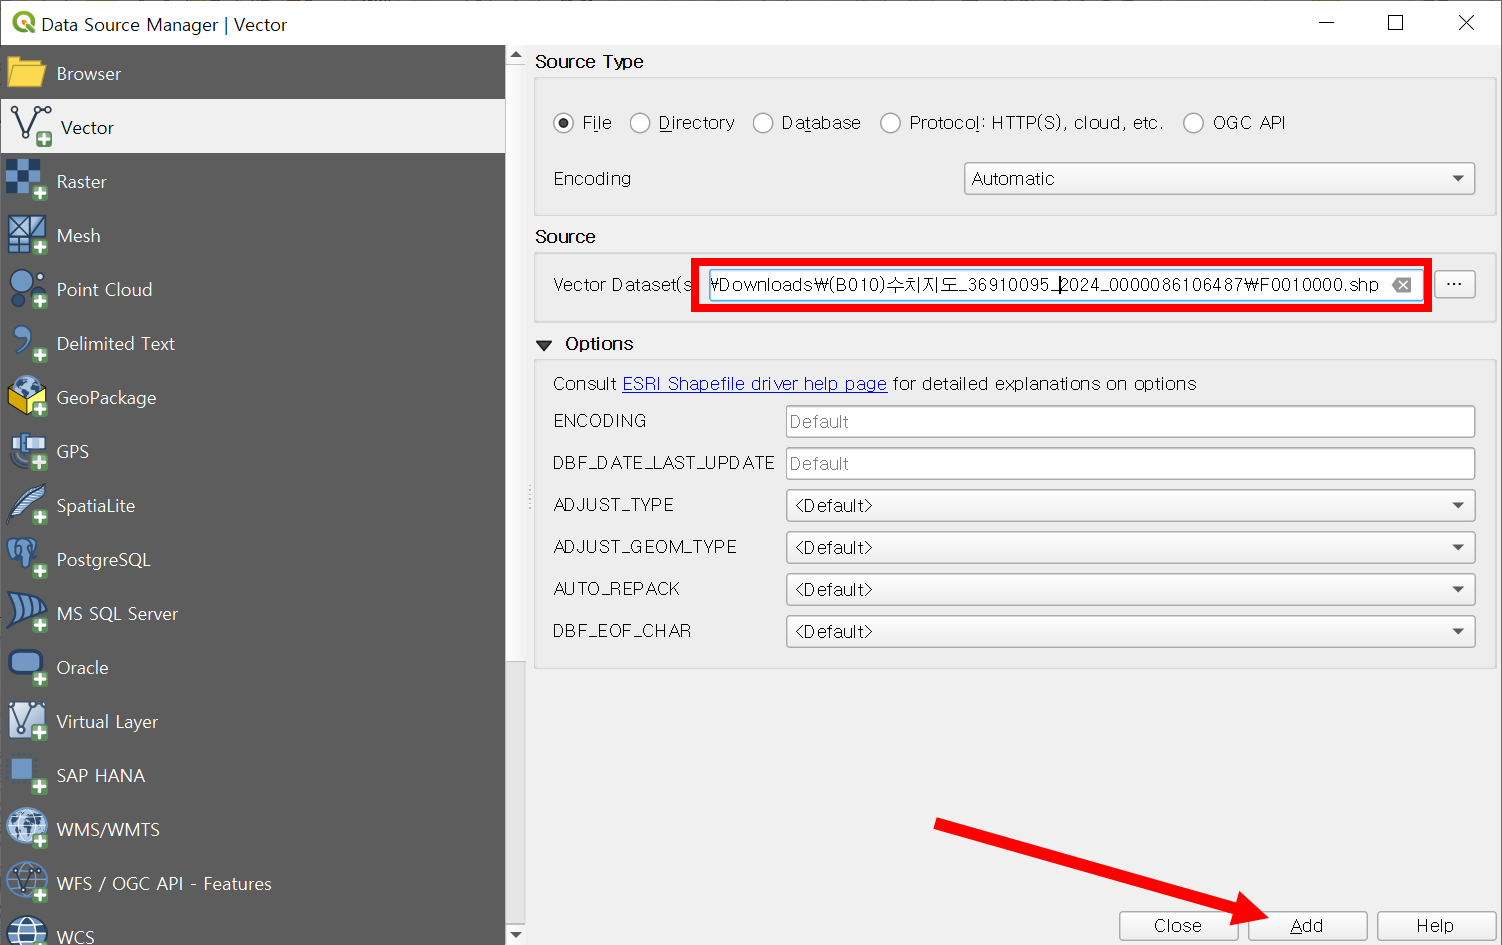
Task: Clear the vector dataset path text
Action: click(x=1402, y=285)
